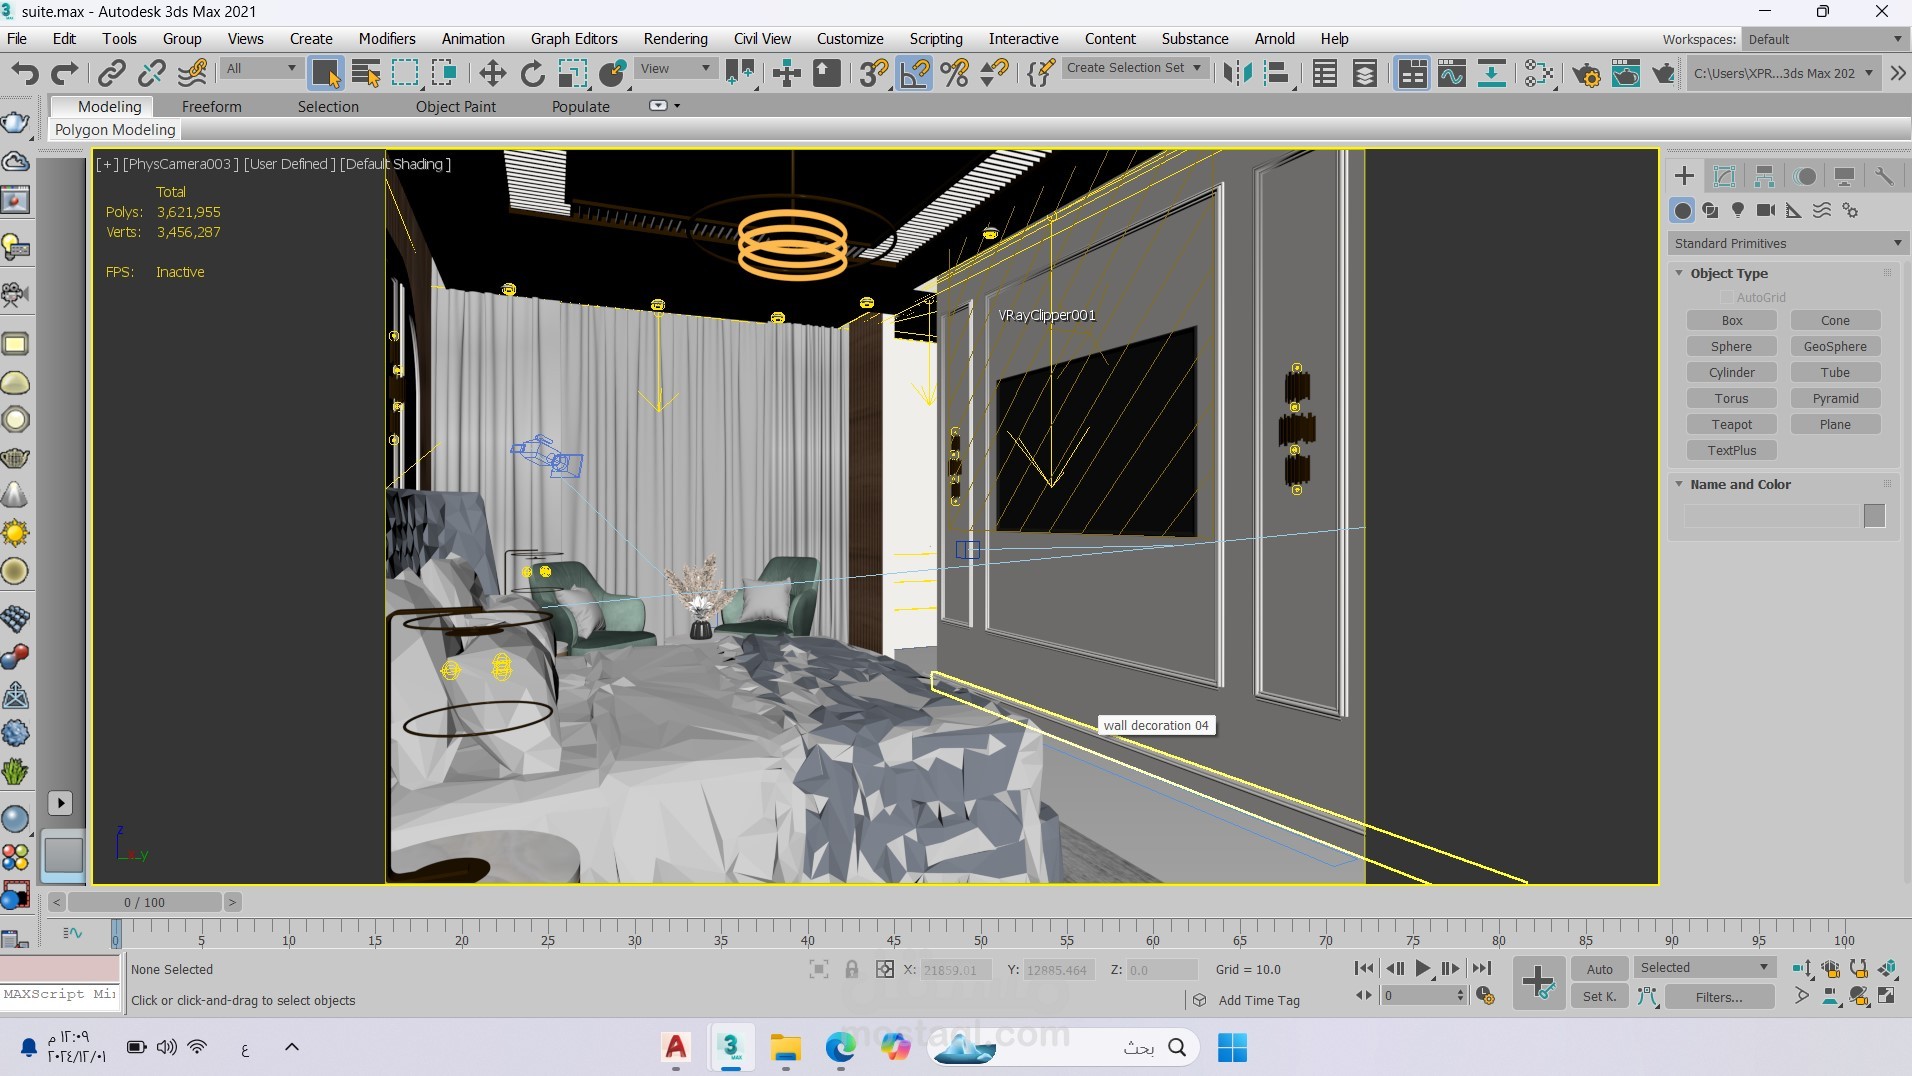1912x1076 pixels.
Task: Click the Teapot primitive button
Action: [1731, 424]
